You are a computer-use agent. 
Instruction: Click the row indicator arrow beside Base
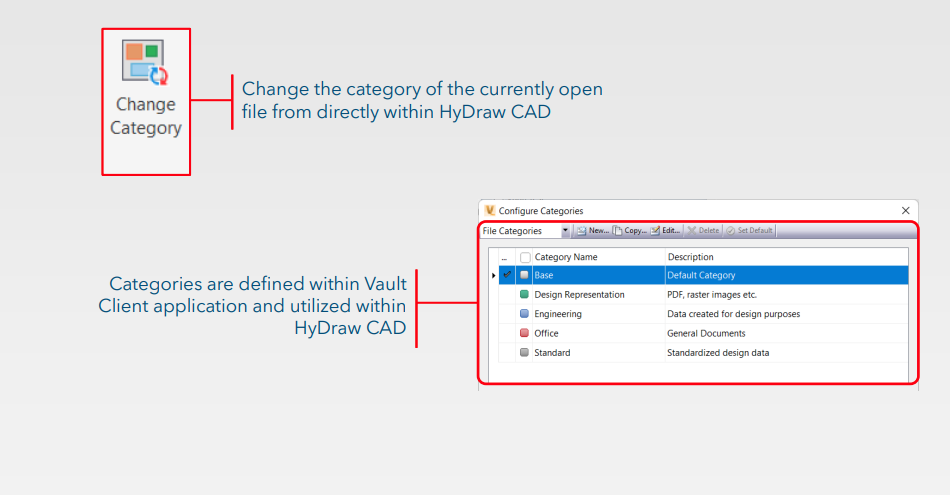tap(494, 276)
